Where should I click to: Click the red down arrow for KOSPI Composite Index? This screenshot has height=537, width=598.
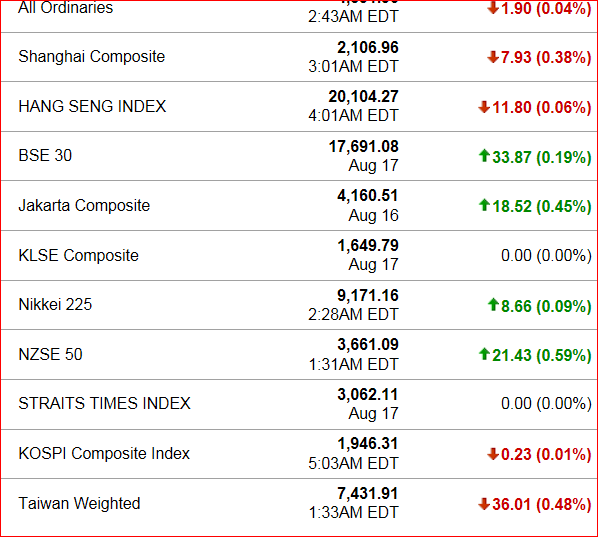[x=493, y=454]
